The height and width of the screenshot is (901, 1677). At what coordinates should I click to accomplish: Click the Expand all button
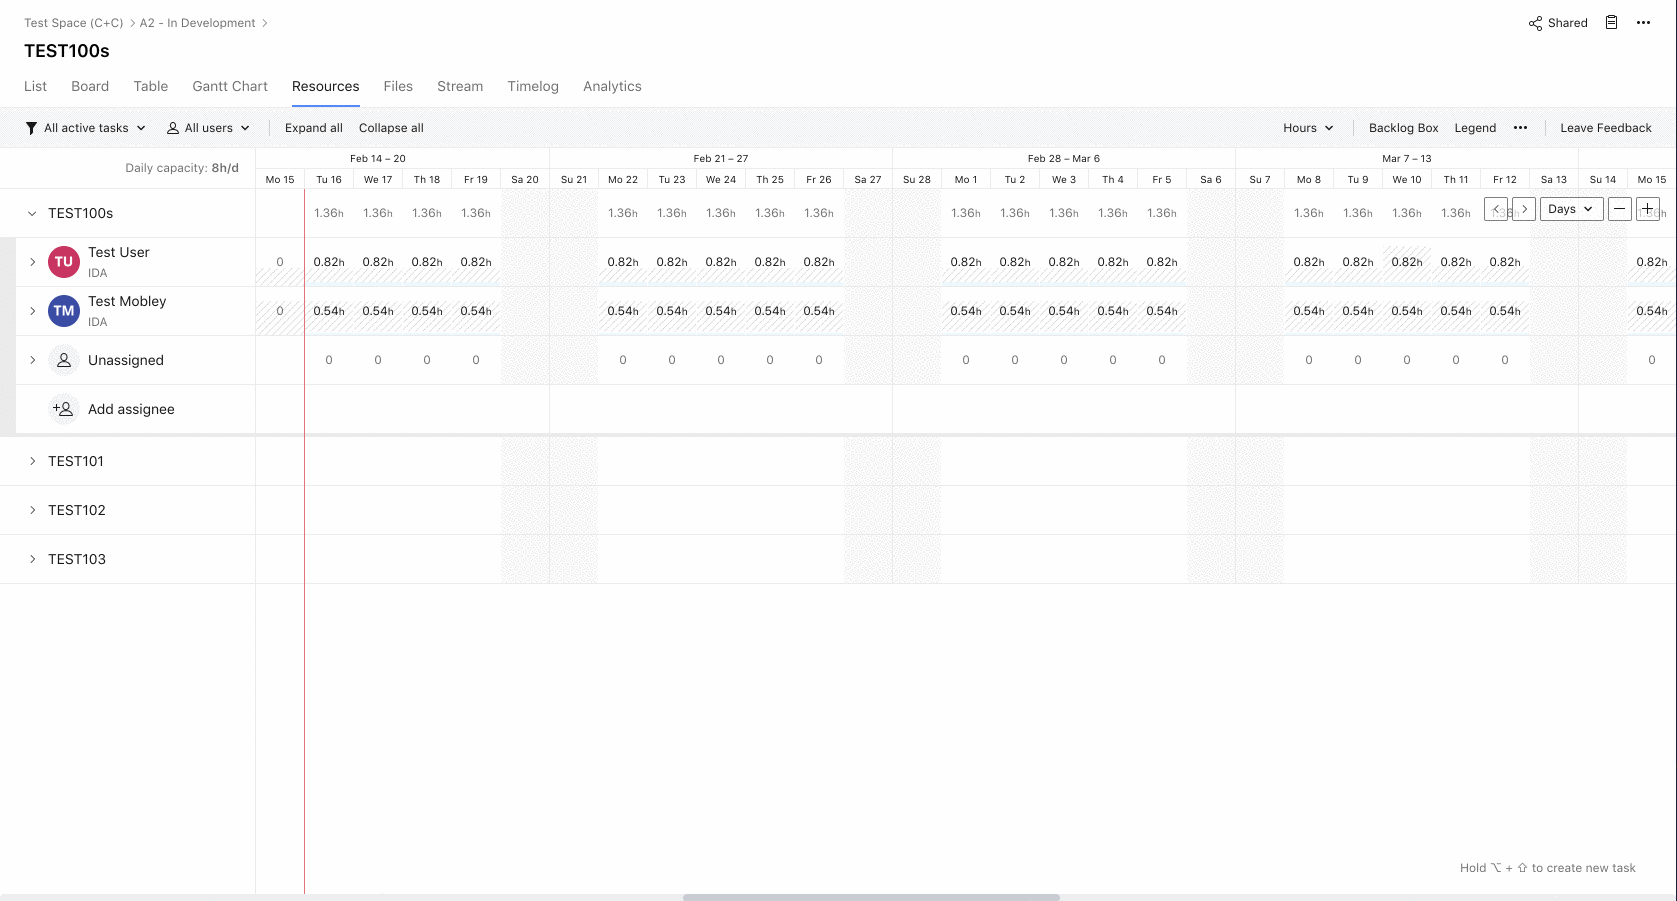click(314, 128)
